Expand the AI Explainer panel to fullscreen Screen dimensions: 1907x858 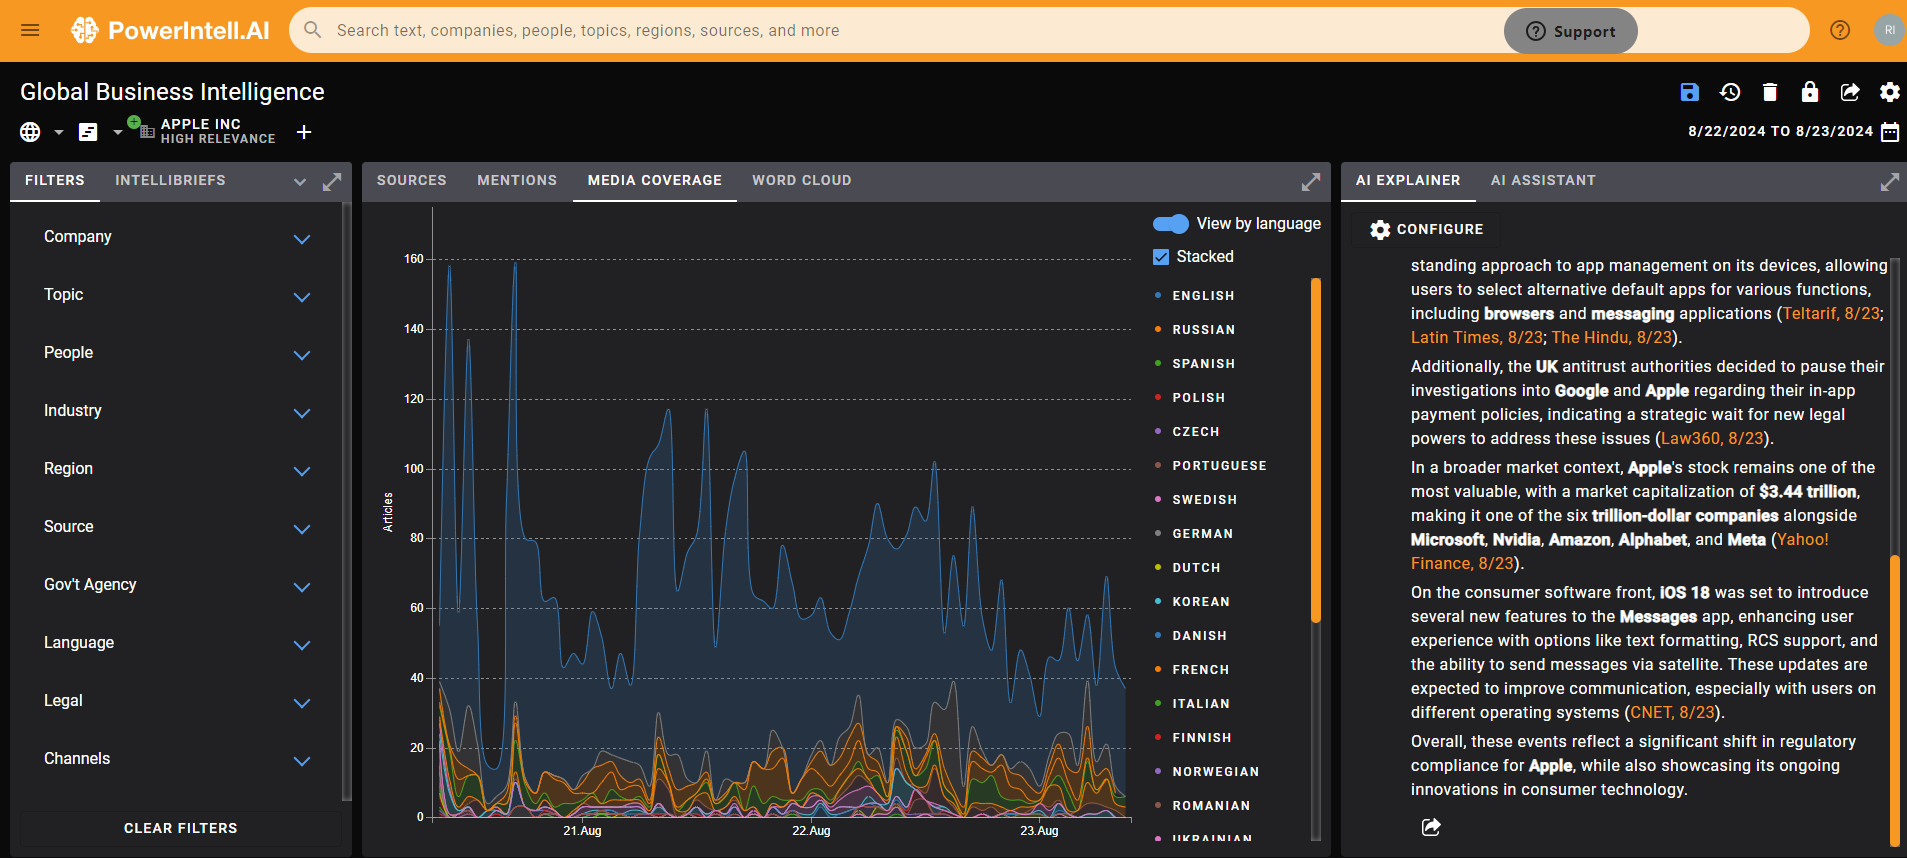tap(1890, 182)
